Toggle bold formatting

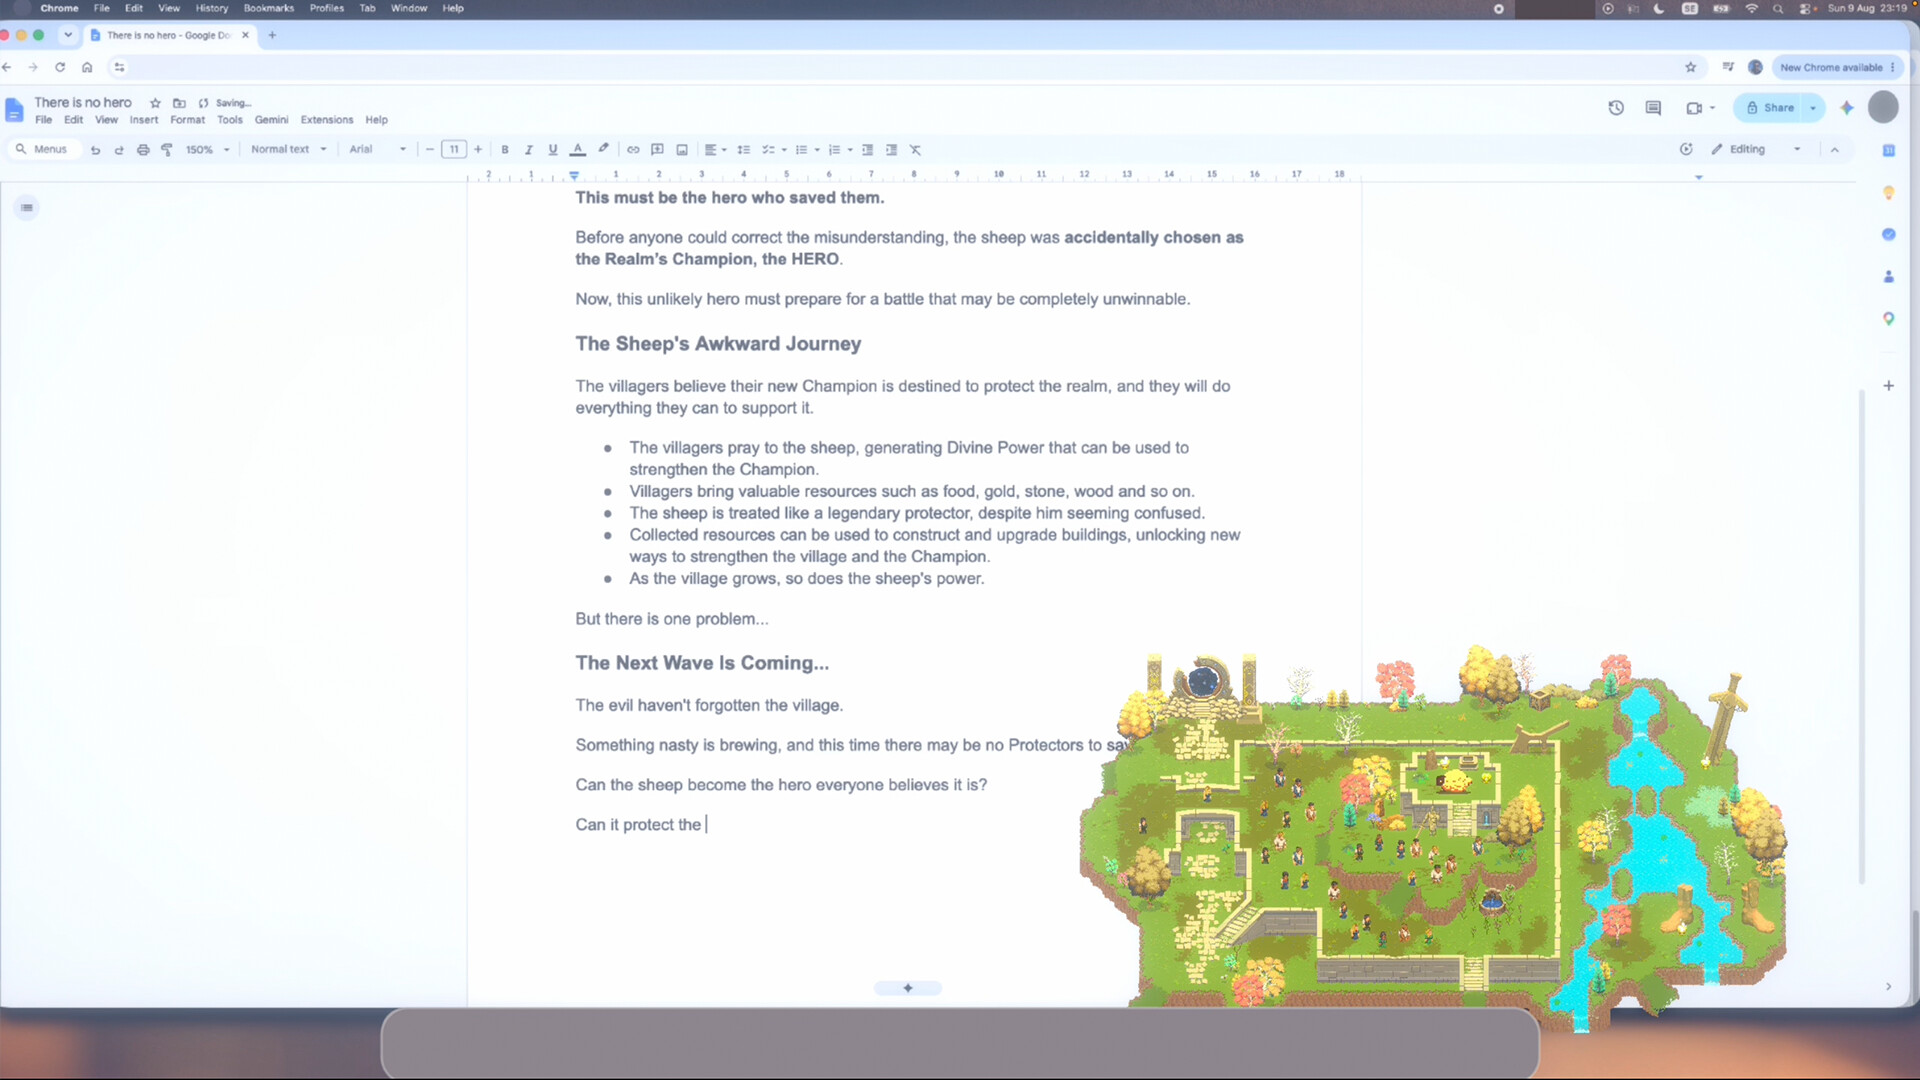[505, 150]
